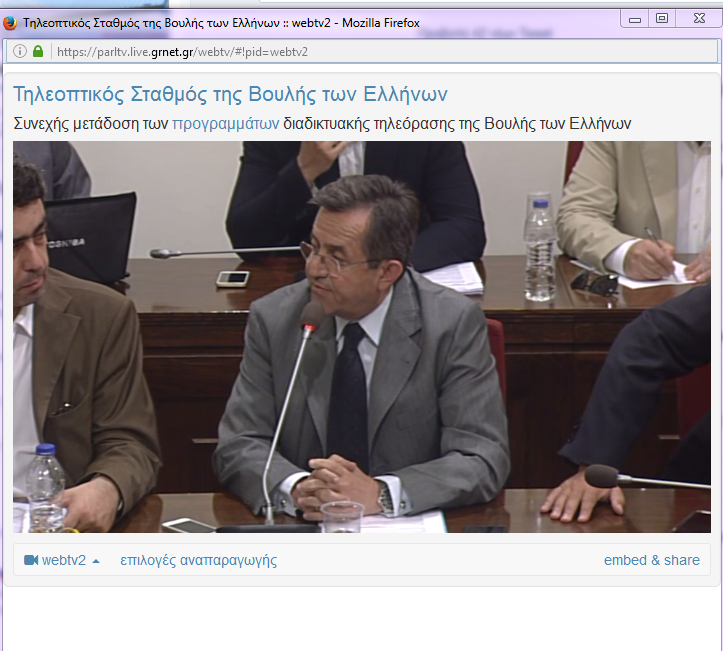The width and height of the screenshot is (723, 651).
Task: Minimize the Firefox window
Action: click(635, 19)
